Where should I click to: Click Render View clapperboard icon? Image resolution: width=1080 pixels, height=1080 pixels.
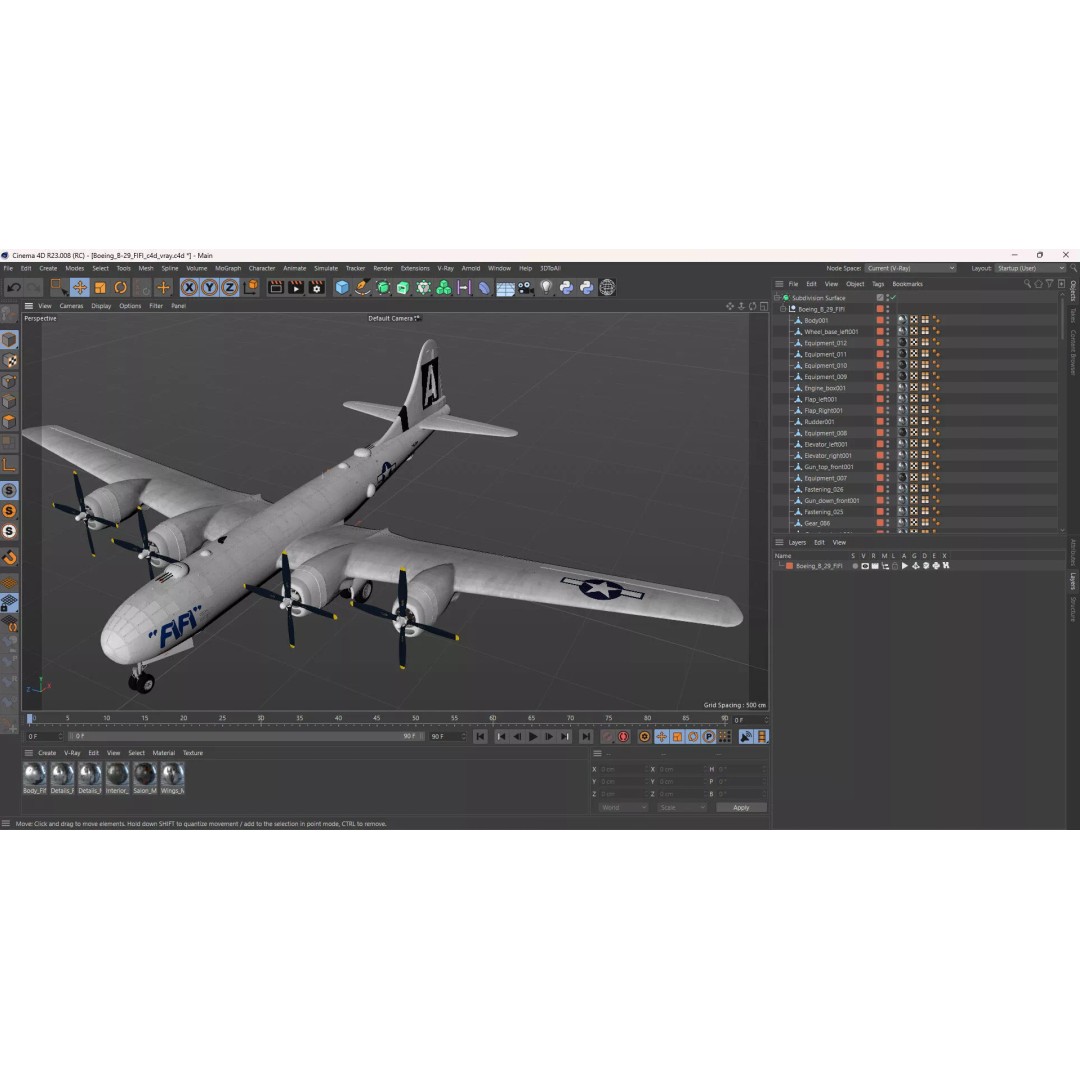(x=276, y=287)
